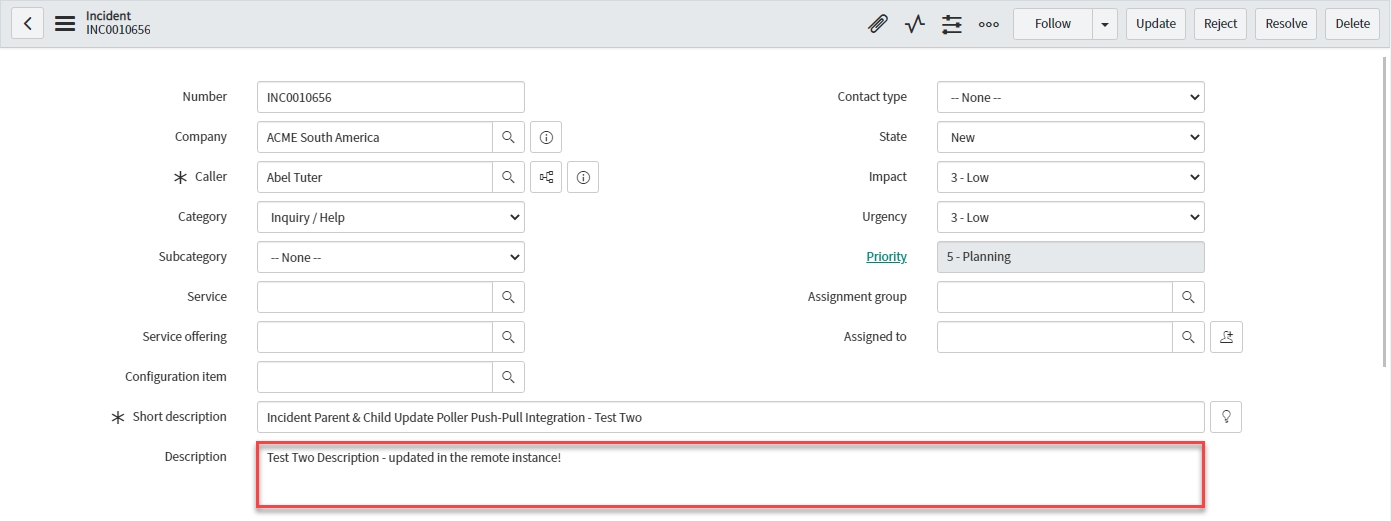Click the Priority label link
Image resolution: width=1391 pixels, height=521 pixels.
coord(886,257)
